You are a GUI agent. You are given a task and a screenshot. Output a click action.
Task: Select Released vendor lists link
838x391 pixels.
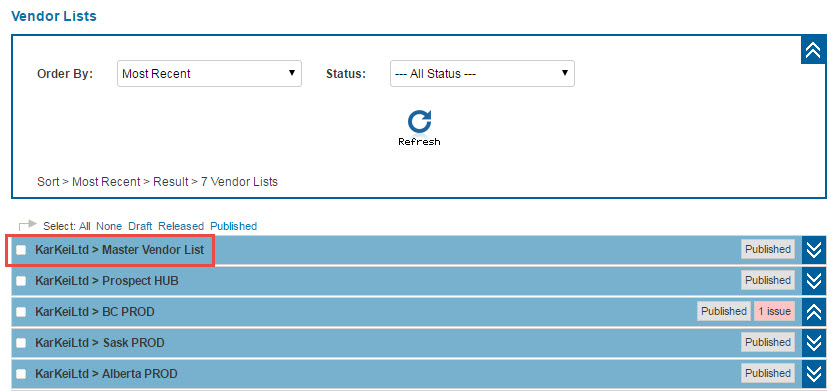181,226
